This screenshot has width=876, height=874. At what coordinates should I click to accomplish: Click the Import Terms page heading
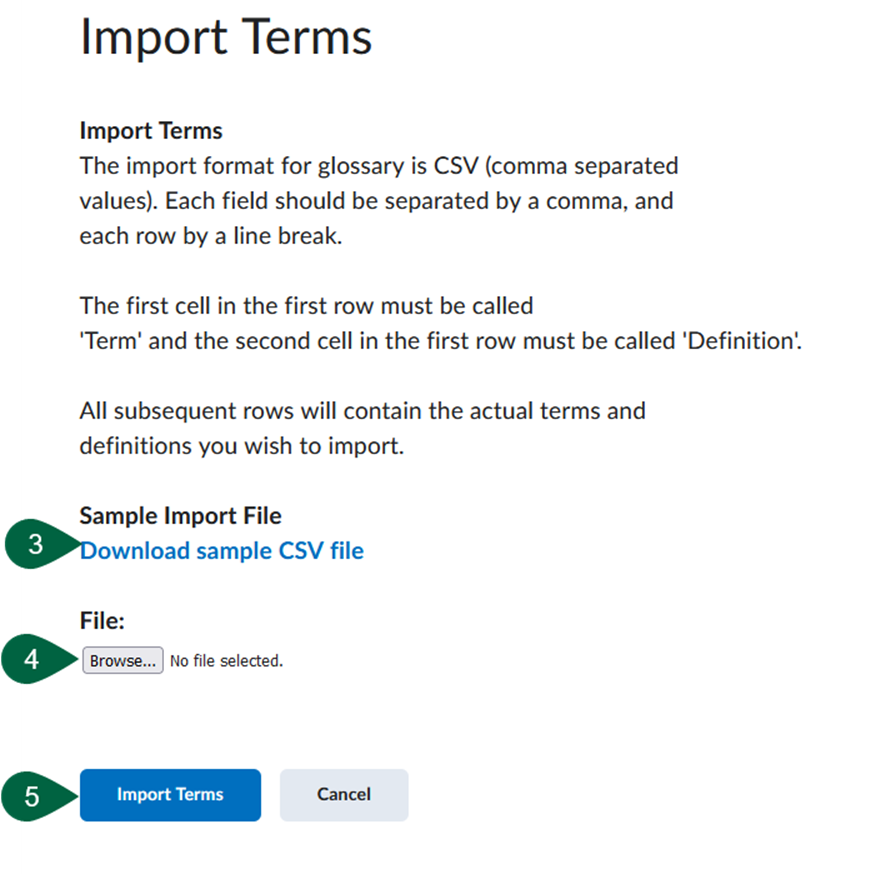click(225, 38)
